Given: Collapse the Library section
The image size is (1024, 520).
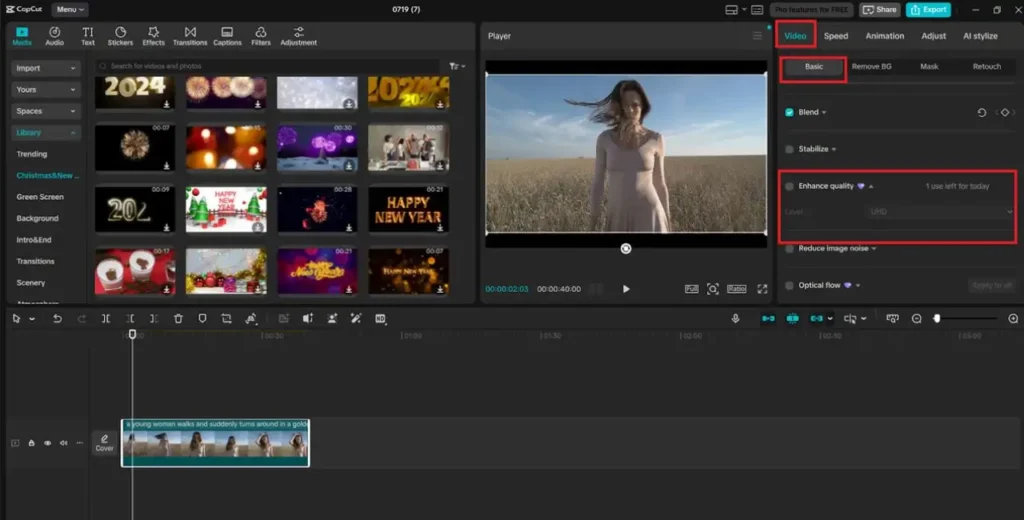Looking at the screenshot, I should 46,133.
